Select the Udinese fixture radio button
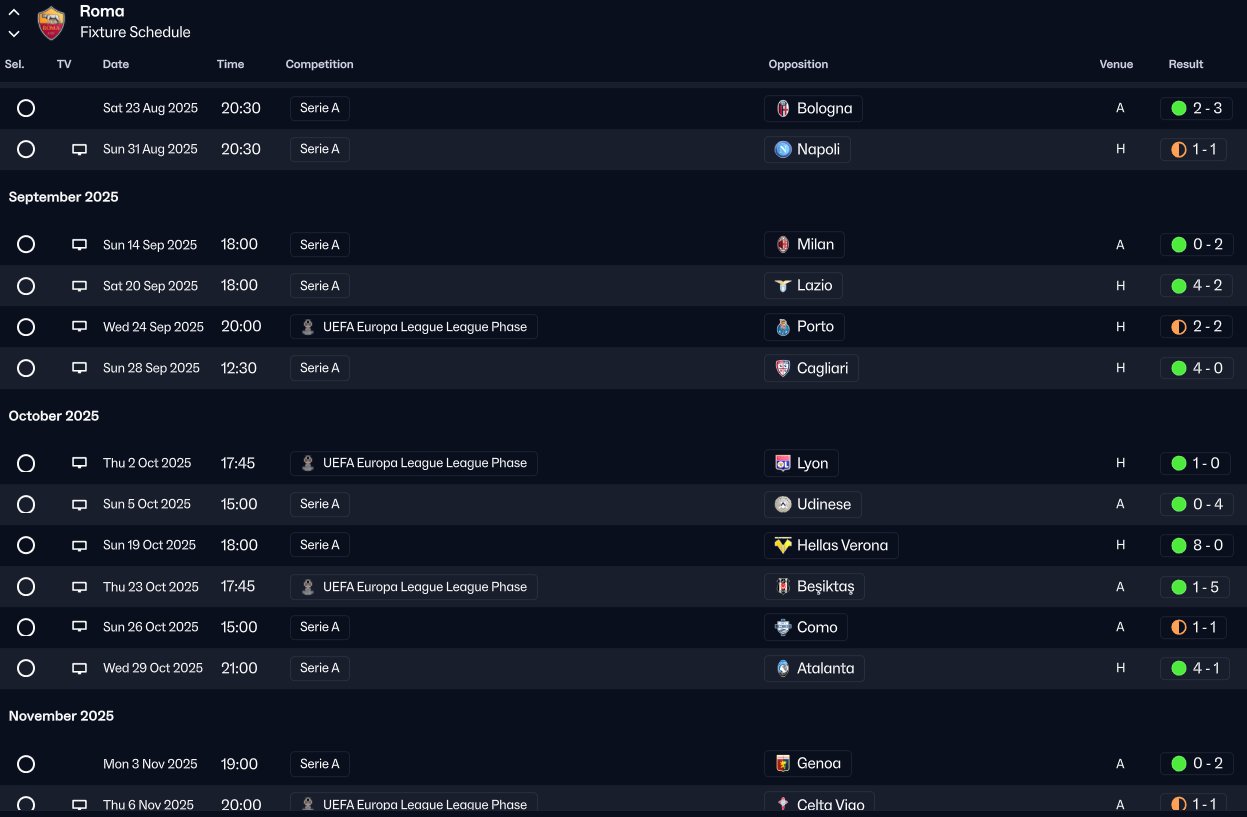1247x817 pixels. [x=26, y=504]
